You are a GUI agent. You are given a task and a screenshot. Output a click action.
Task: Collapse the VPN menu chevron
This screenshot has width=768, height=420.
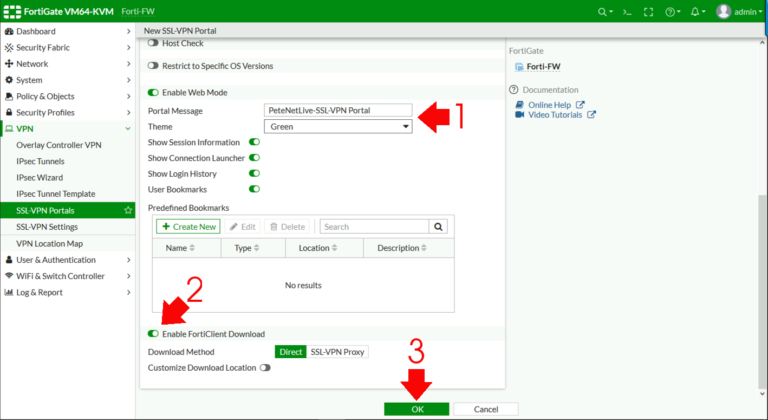click(128, 129)
